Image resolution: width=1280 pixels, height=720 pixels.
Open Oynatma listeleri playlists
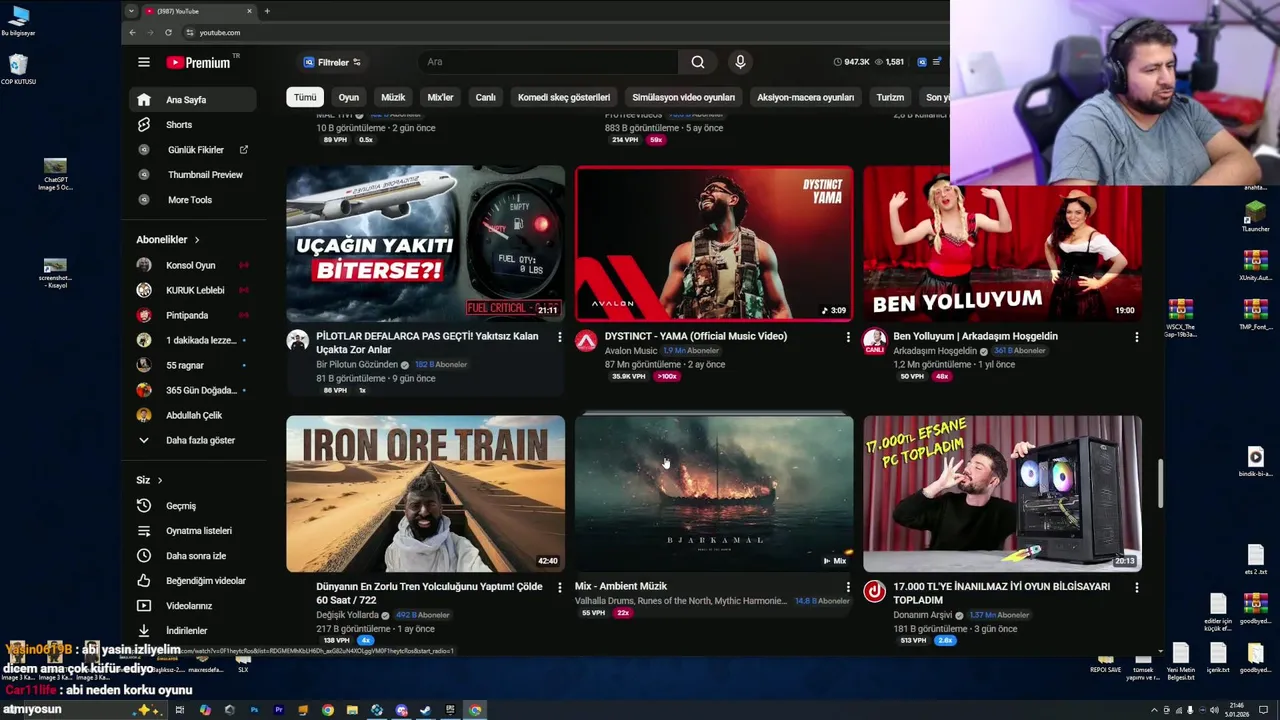[x=193, y=531]
